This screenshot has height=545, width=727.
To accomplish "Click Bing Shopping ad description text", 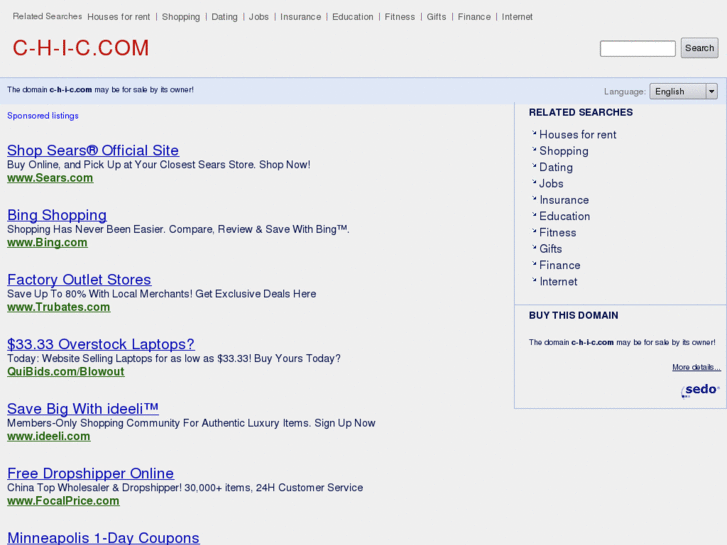I will (178, 229).
